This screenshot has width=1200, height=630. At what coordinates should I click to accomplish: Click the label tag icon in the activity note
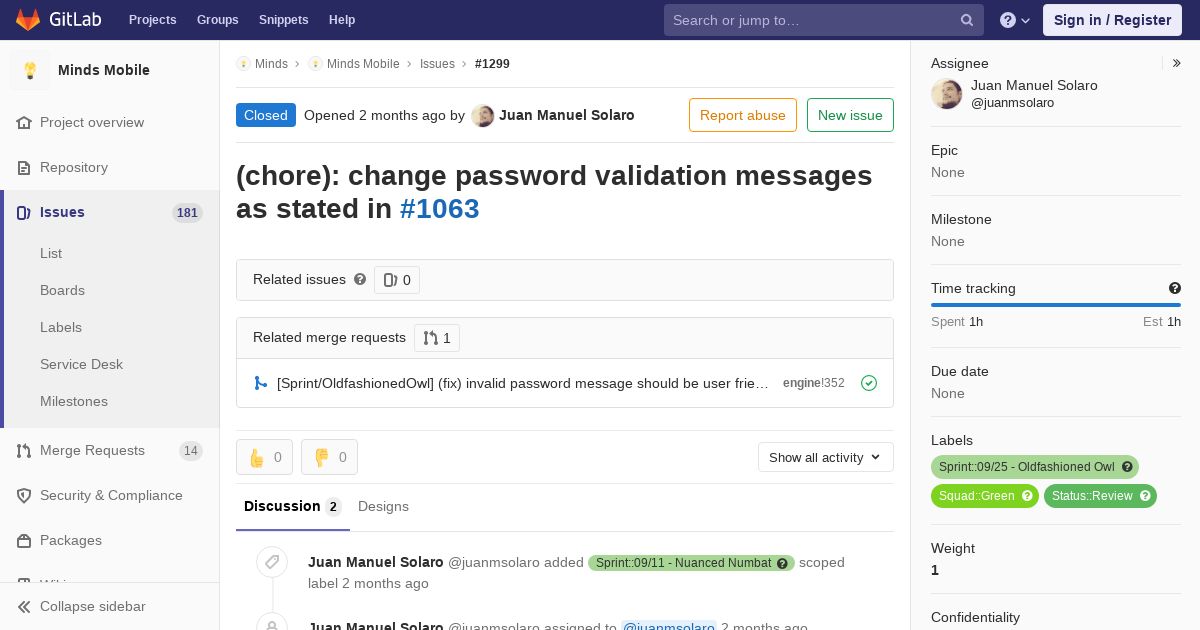point(271,562)
